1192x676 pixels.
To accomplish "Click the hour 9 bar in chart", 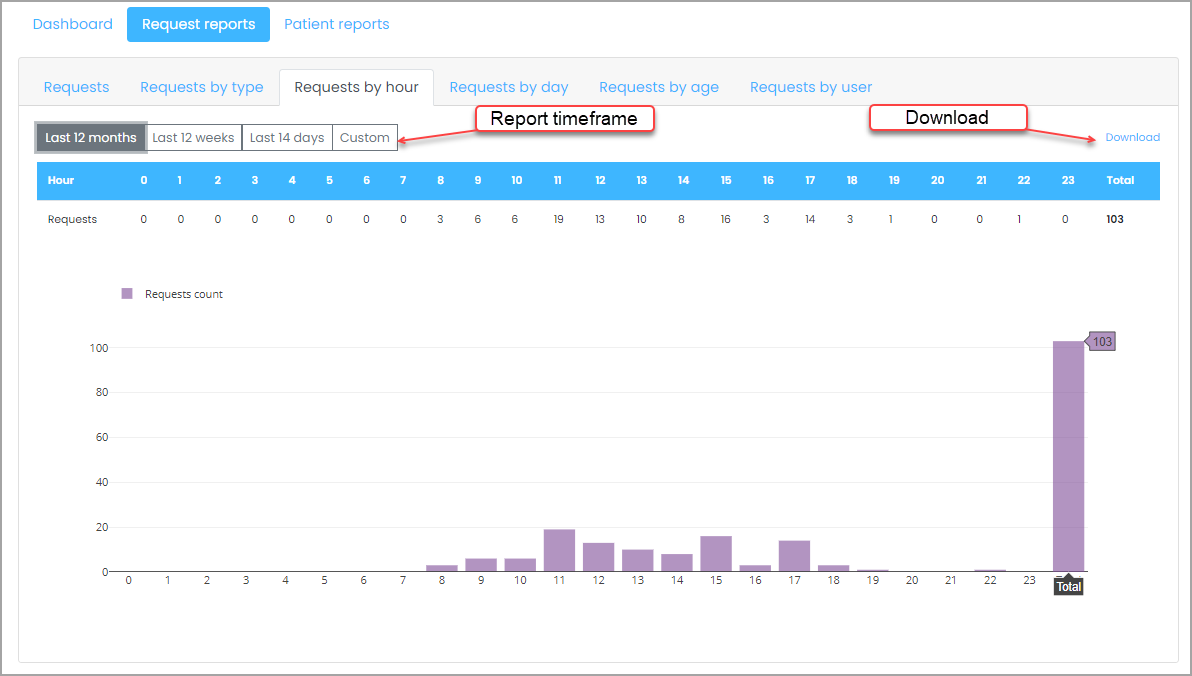I will pyautogui.click(x=481, y=565).
